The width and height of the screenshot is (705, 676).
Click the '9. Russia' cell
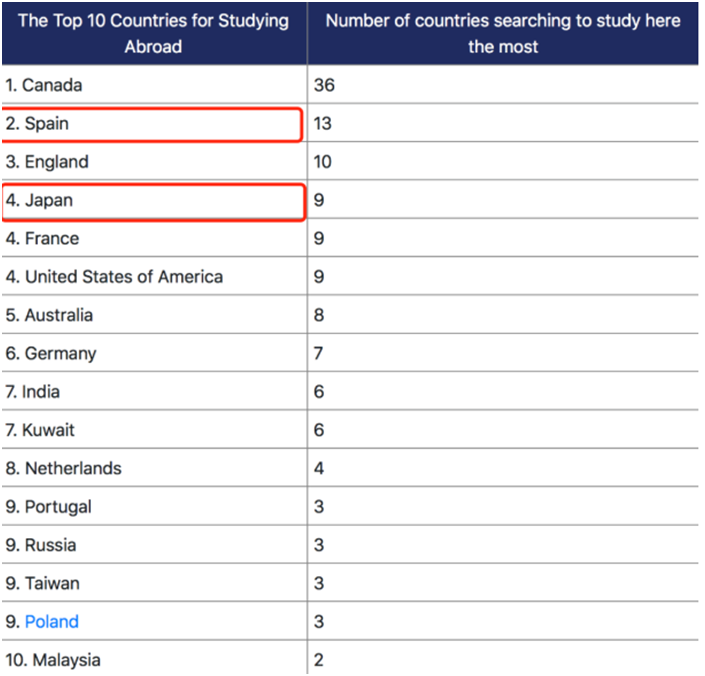(x=41, y=546)
